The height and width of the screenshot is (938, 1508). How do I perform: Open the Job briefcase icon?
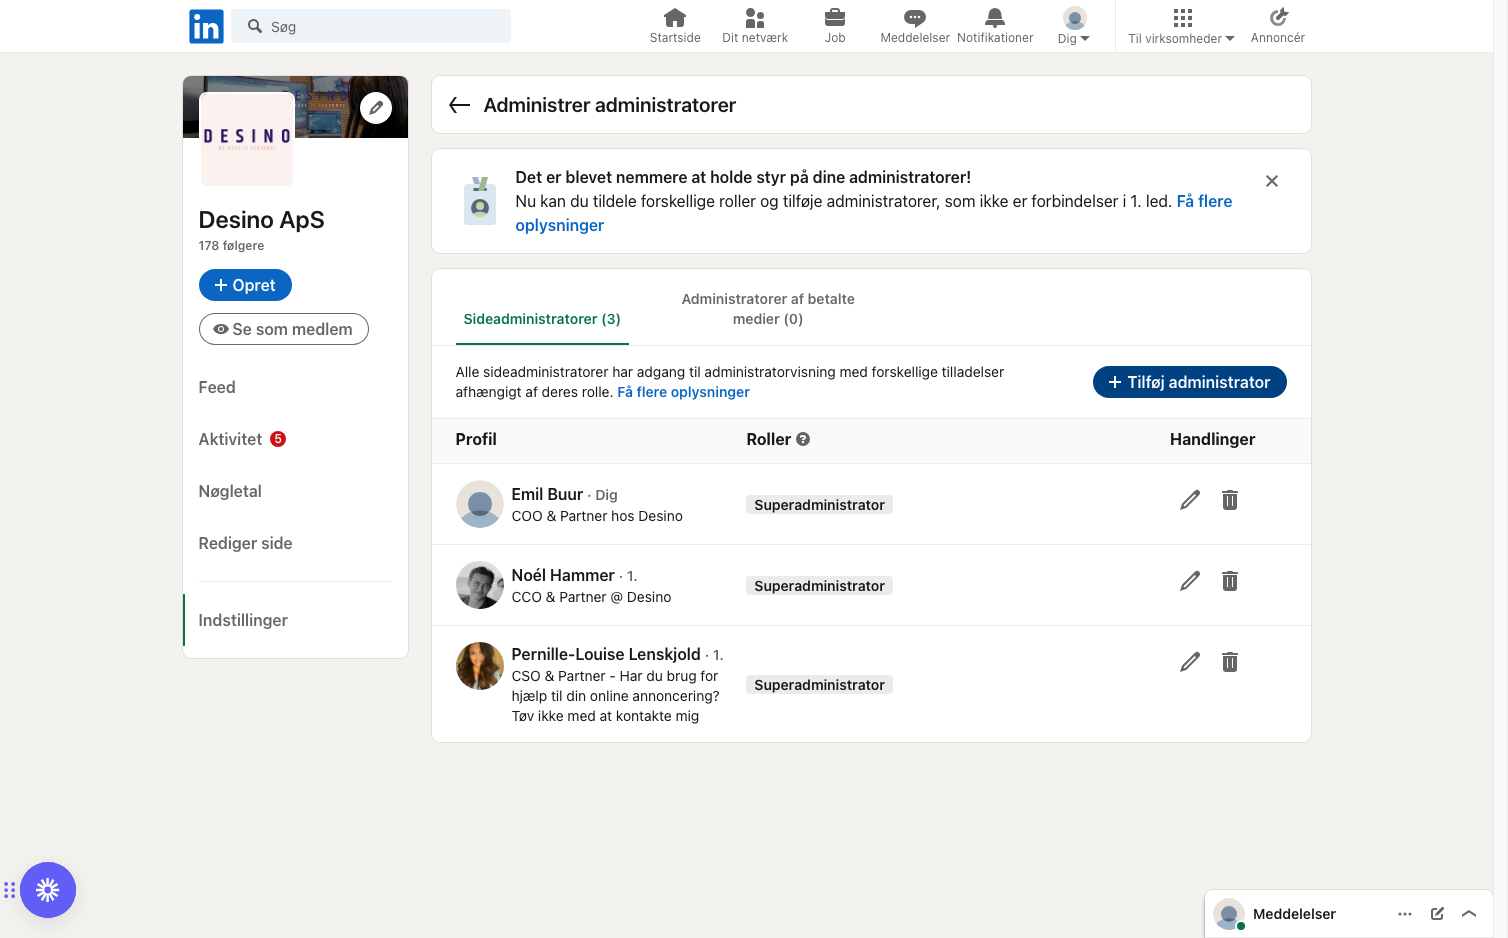(x=835, y=26)
